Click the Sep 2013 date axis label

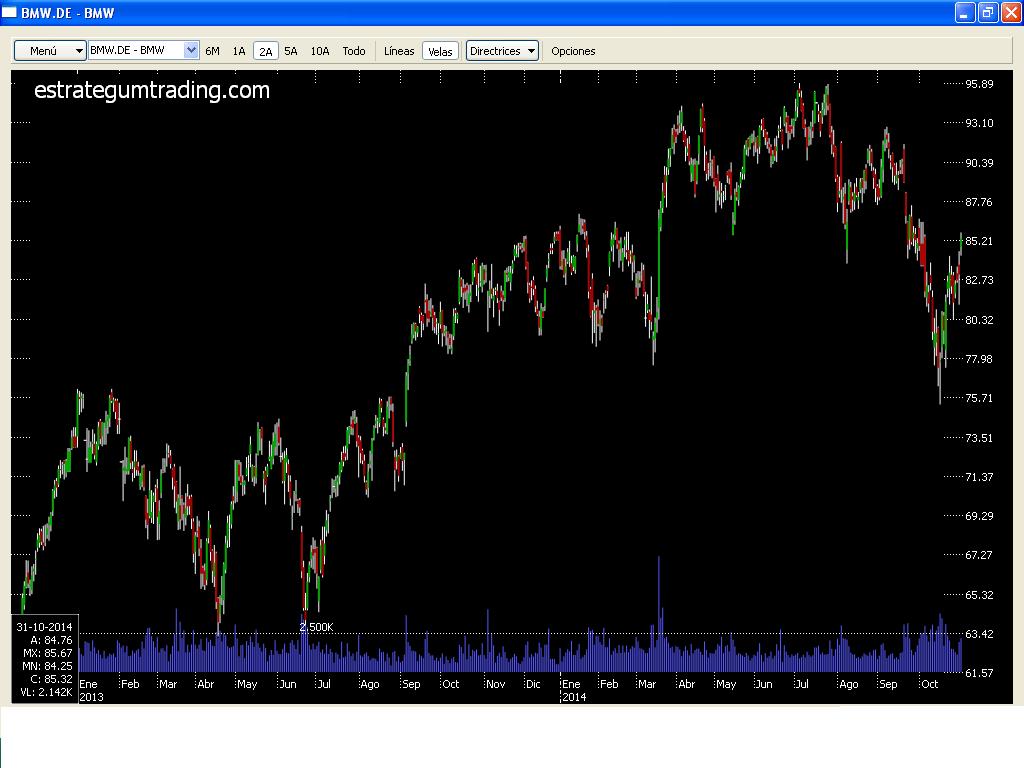click(x=411, y=684)
